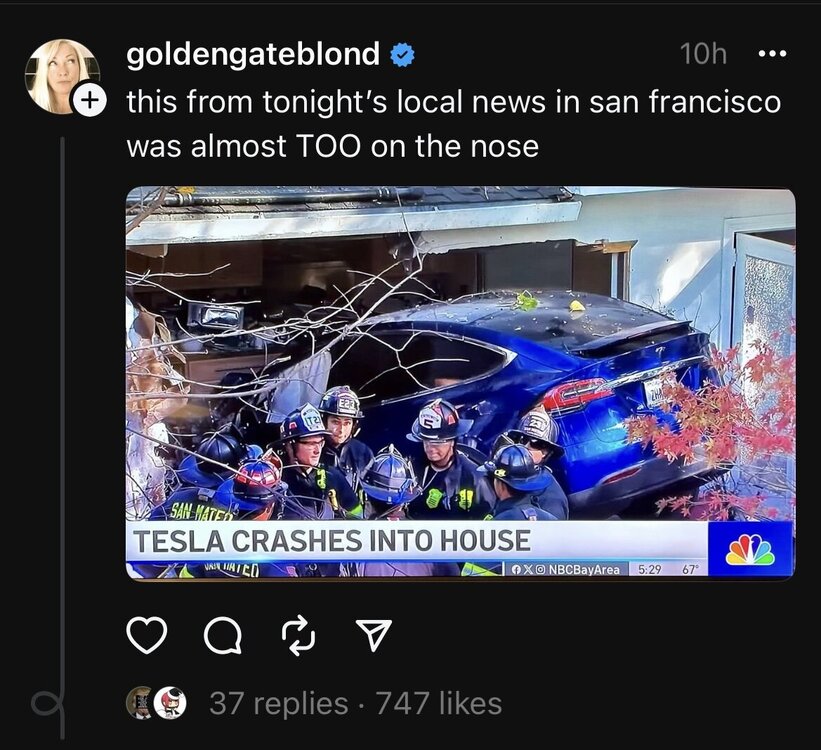Click the TESLA CRASHES INTO HOUSE banner
The height and width of the screenshot is (750, 821).
tap(331, 541)
